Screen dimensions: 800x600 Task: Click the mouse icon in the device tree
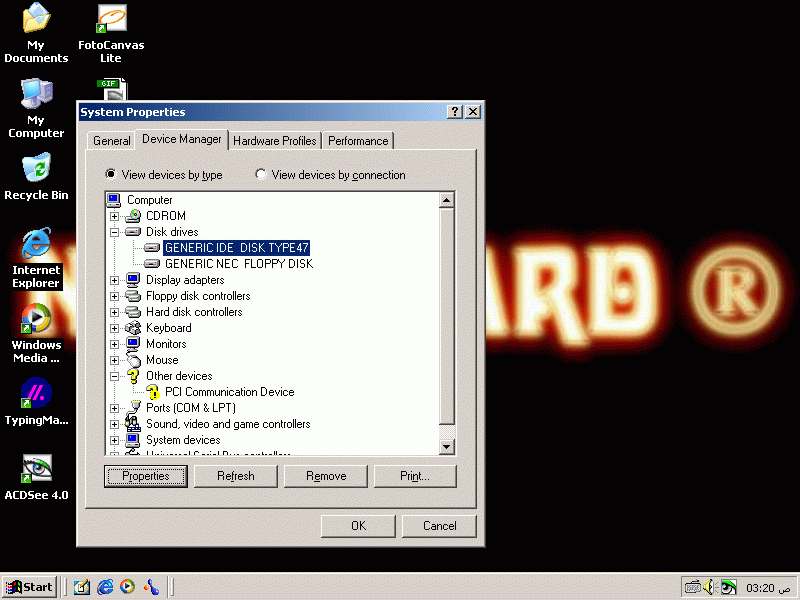[133, 360]
